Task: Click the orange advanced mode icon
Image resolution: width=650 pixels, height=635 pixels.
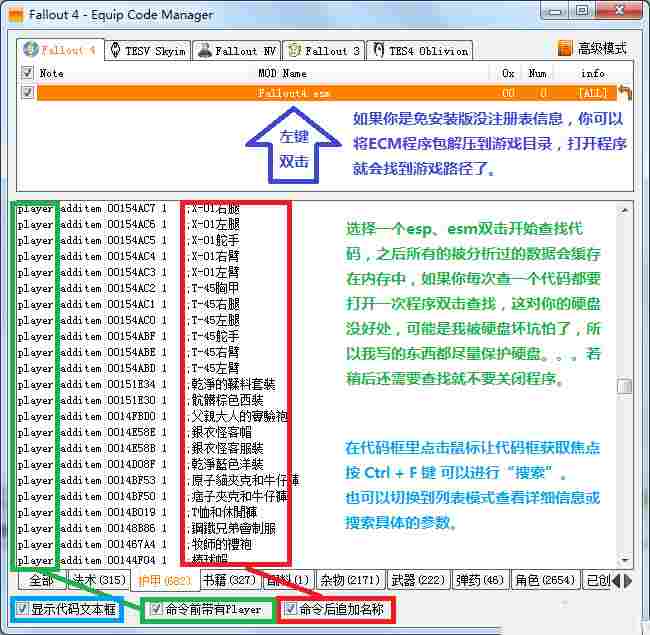Action: tap(565, 48)
